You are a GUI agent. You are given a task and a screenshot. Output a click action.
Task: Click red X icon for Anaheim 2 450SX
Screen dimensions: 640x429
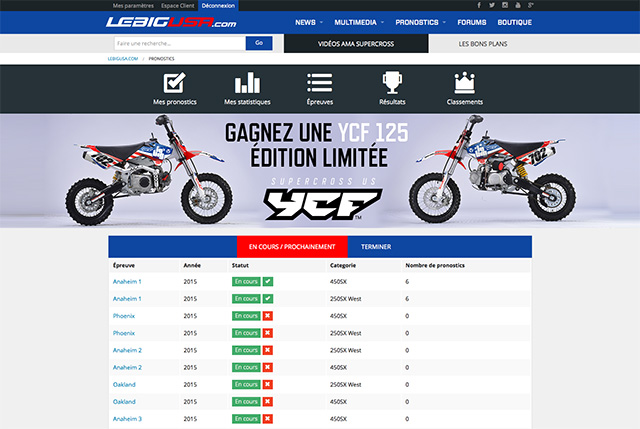pyautogui.click(x=268, y=367)
